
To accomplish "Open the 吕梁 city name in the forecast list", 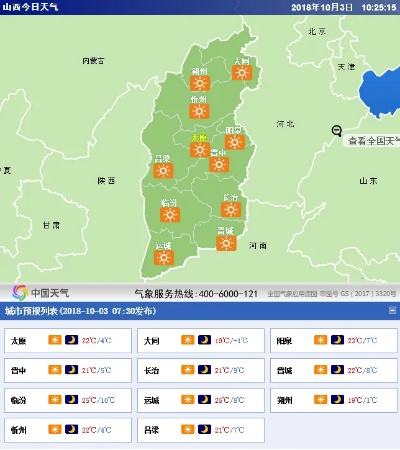I will pyautogui.click(x=151, y=430).
